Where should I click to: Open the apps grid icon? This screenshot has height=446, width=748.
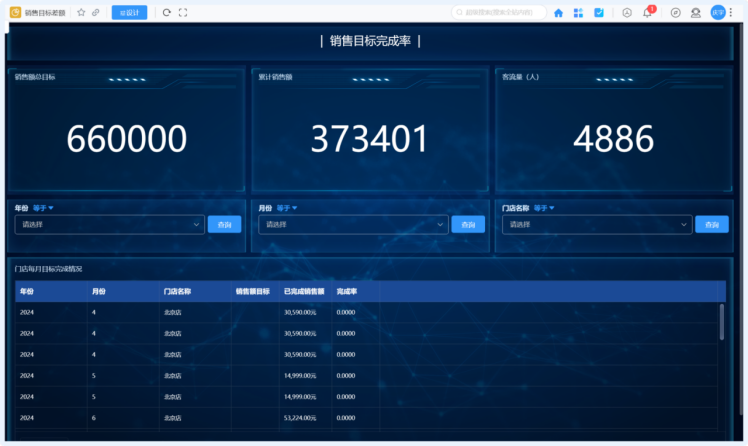click(x=578, y=13)
